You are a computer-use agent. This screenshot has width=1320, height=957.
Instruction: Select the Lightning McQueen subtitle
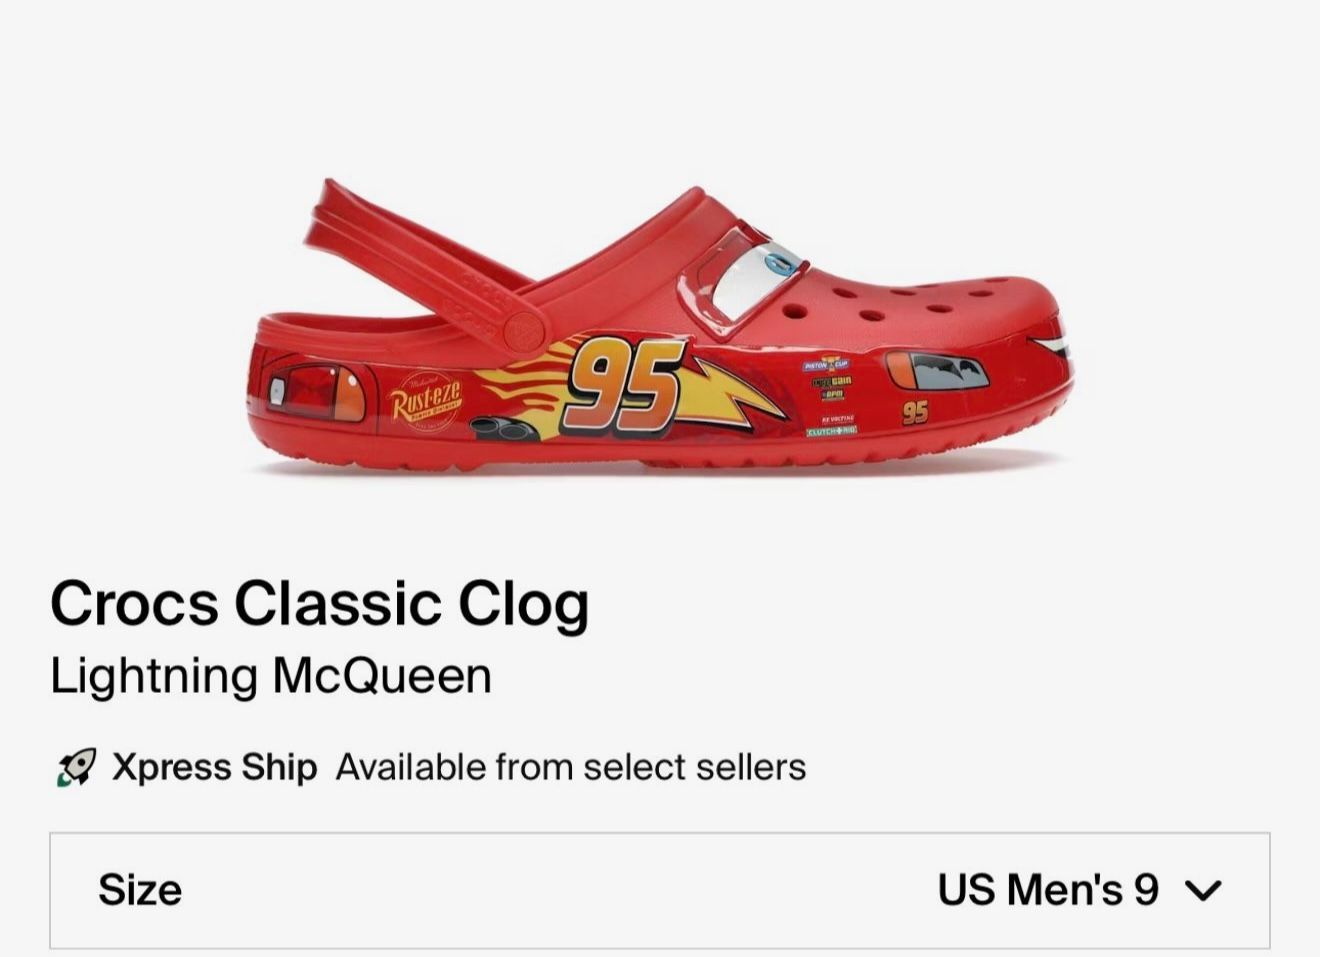271,674
